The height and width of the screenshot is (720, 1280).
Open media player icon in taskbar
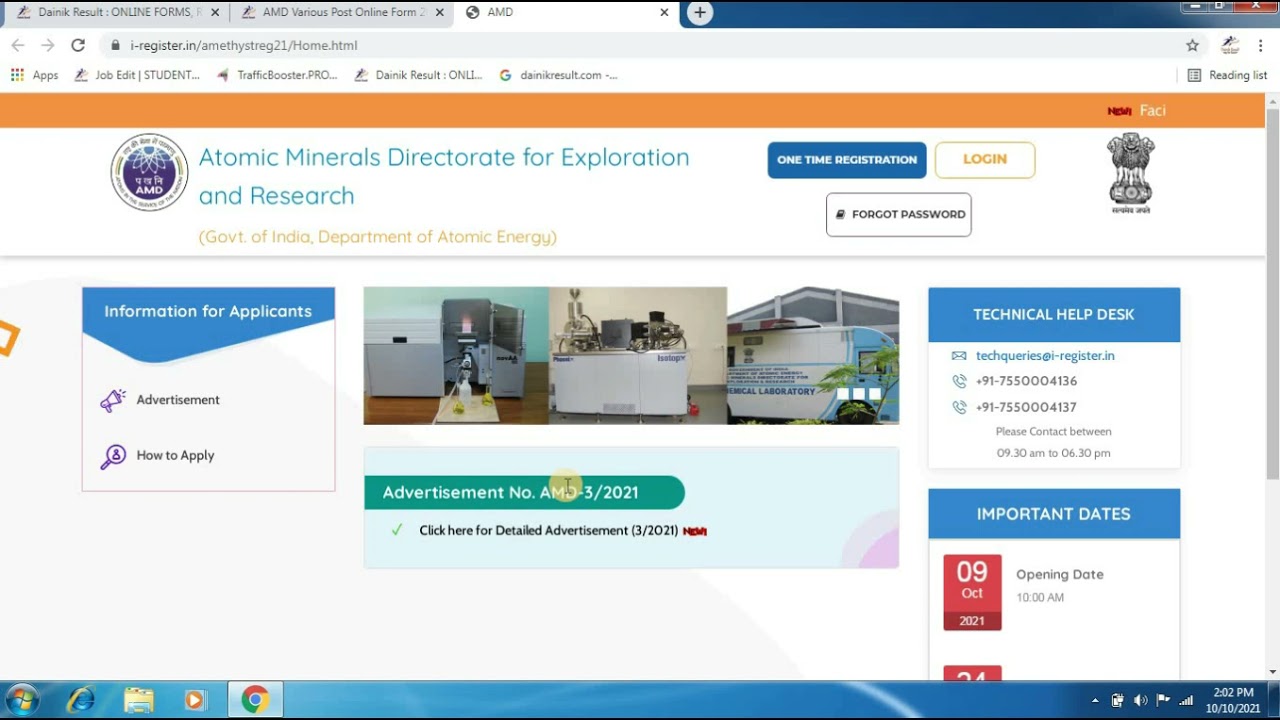195,700
